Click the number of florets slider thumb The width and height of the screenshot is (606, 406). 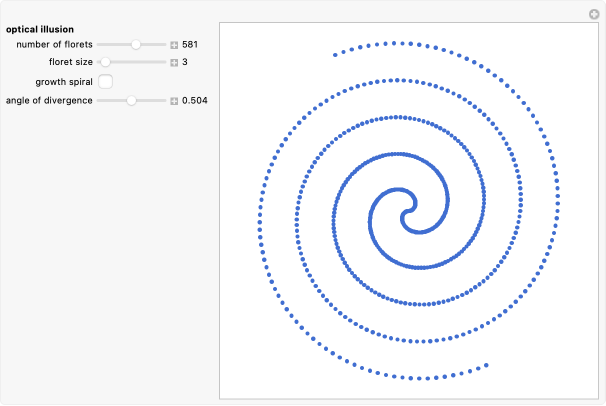click(x=136, y=45)
